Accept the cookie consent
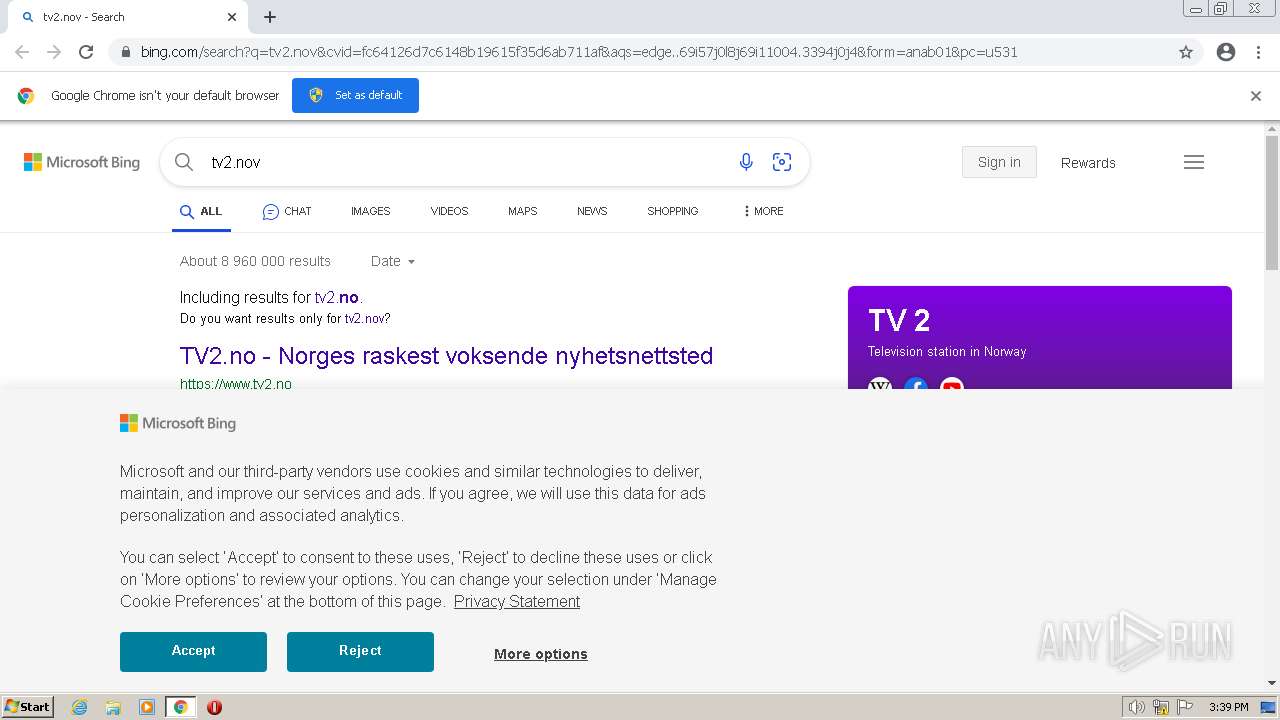The width and height of the screenshot is (1280, 720). pyautogui.click(x=193, y=651)
